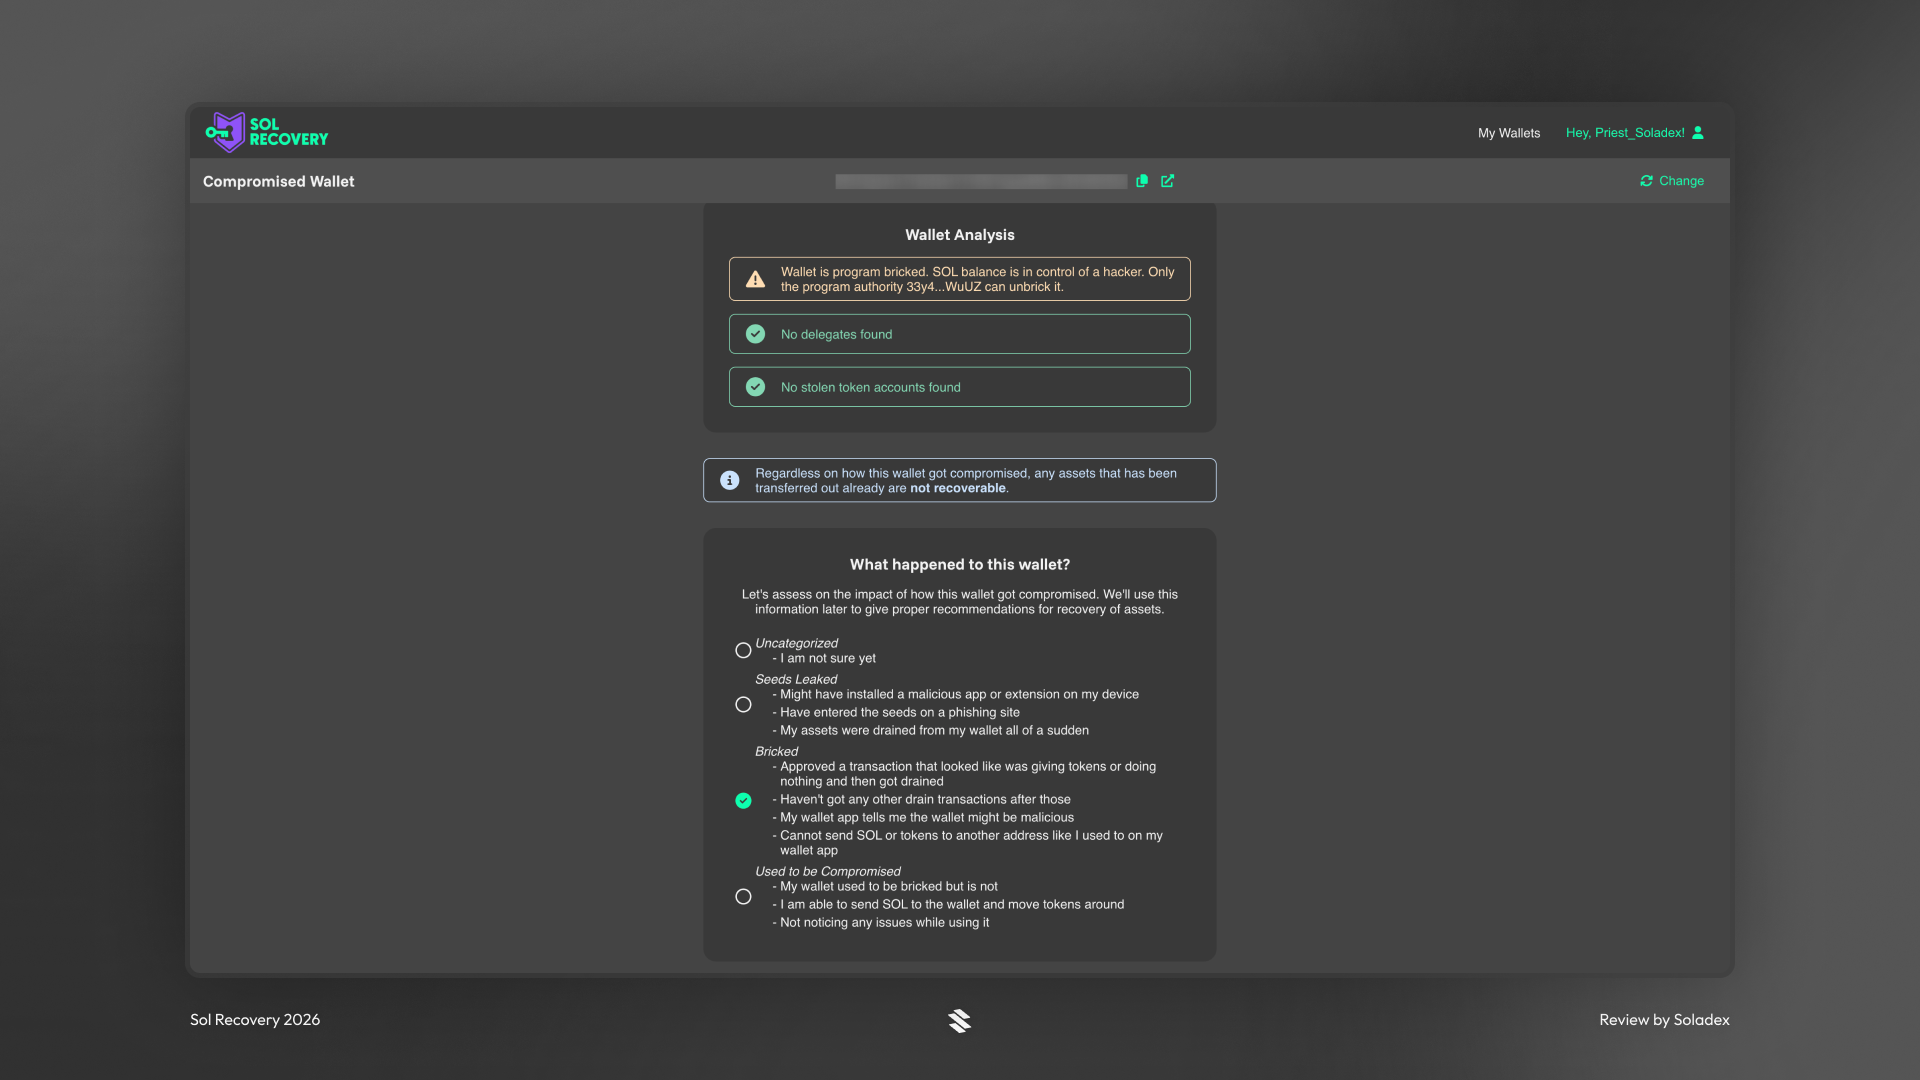Select the 'Seeds Leaked' option
The image size is (1920, 1080).
click(743, 704)
